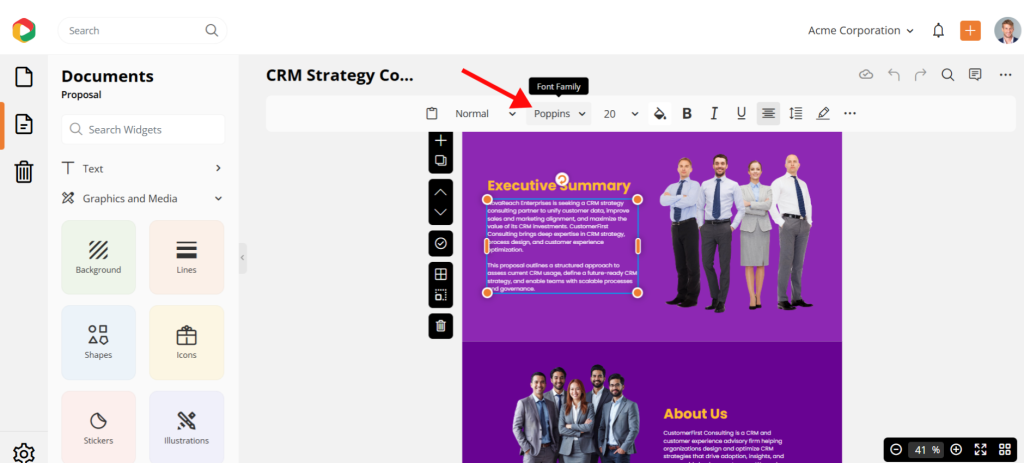The width and height of the screenshot is (1024, 463).
Task: Click the rotate handle above the text box
Action: coord(562,179)
